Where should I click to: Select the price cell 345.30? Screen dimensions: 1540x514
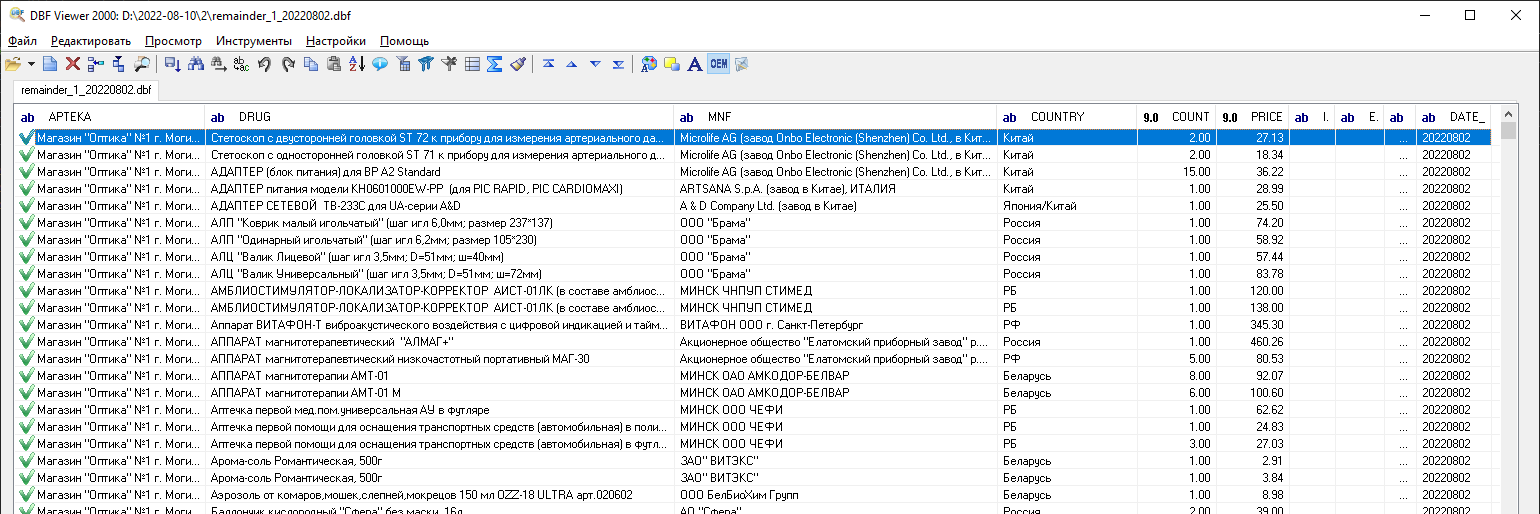tap(1253, 324)
